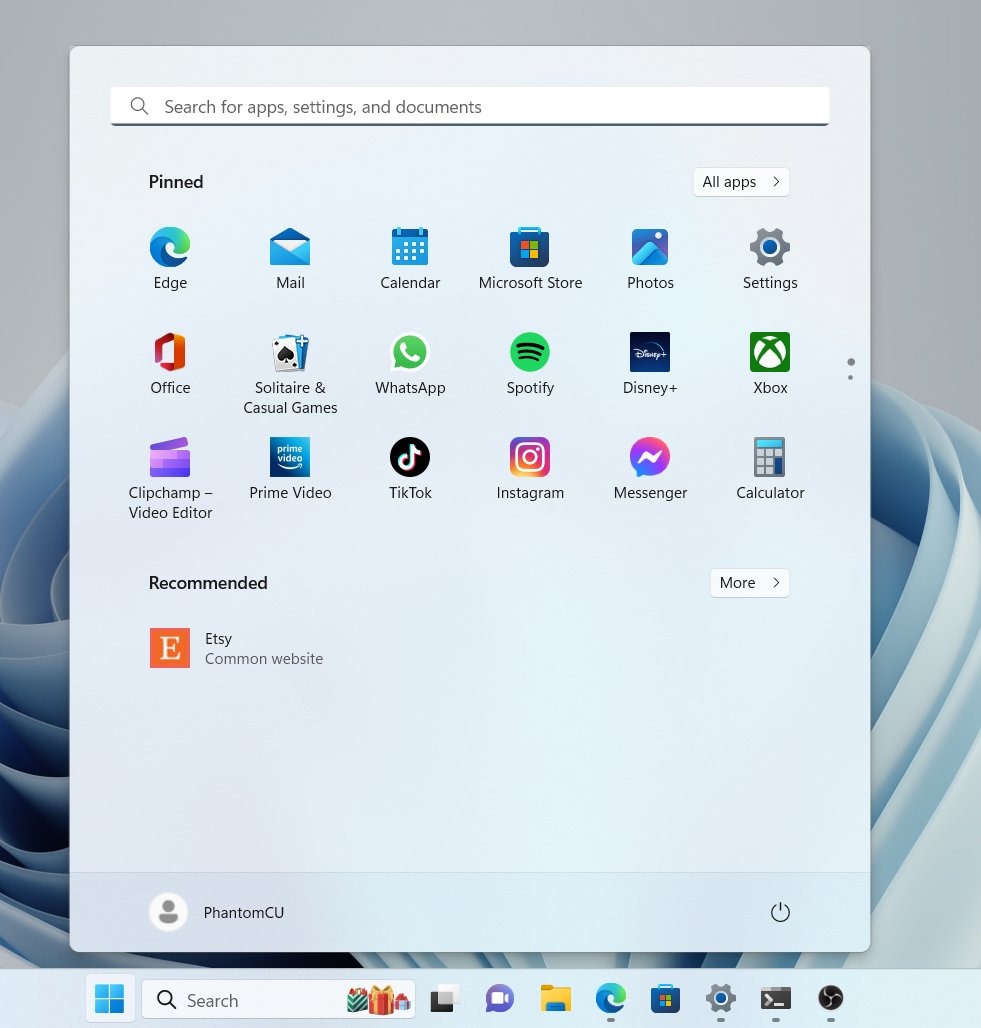
Task: Launch the Photos app
Action: tap(650, 258)
